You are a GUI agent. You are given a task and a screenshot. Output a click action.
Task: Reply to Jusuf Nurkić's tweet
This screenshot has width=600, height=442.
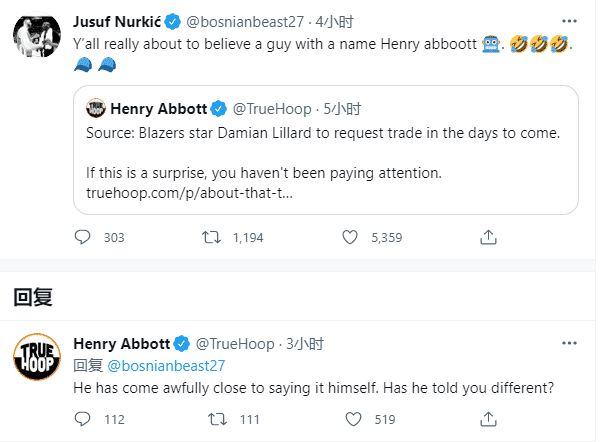(83, 238)
